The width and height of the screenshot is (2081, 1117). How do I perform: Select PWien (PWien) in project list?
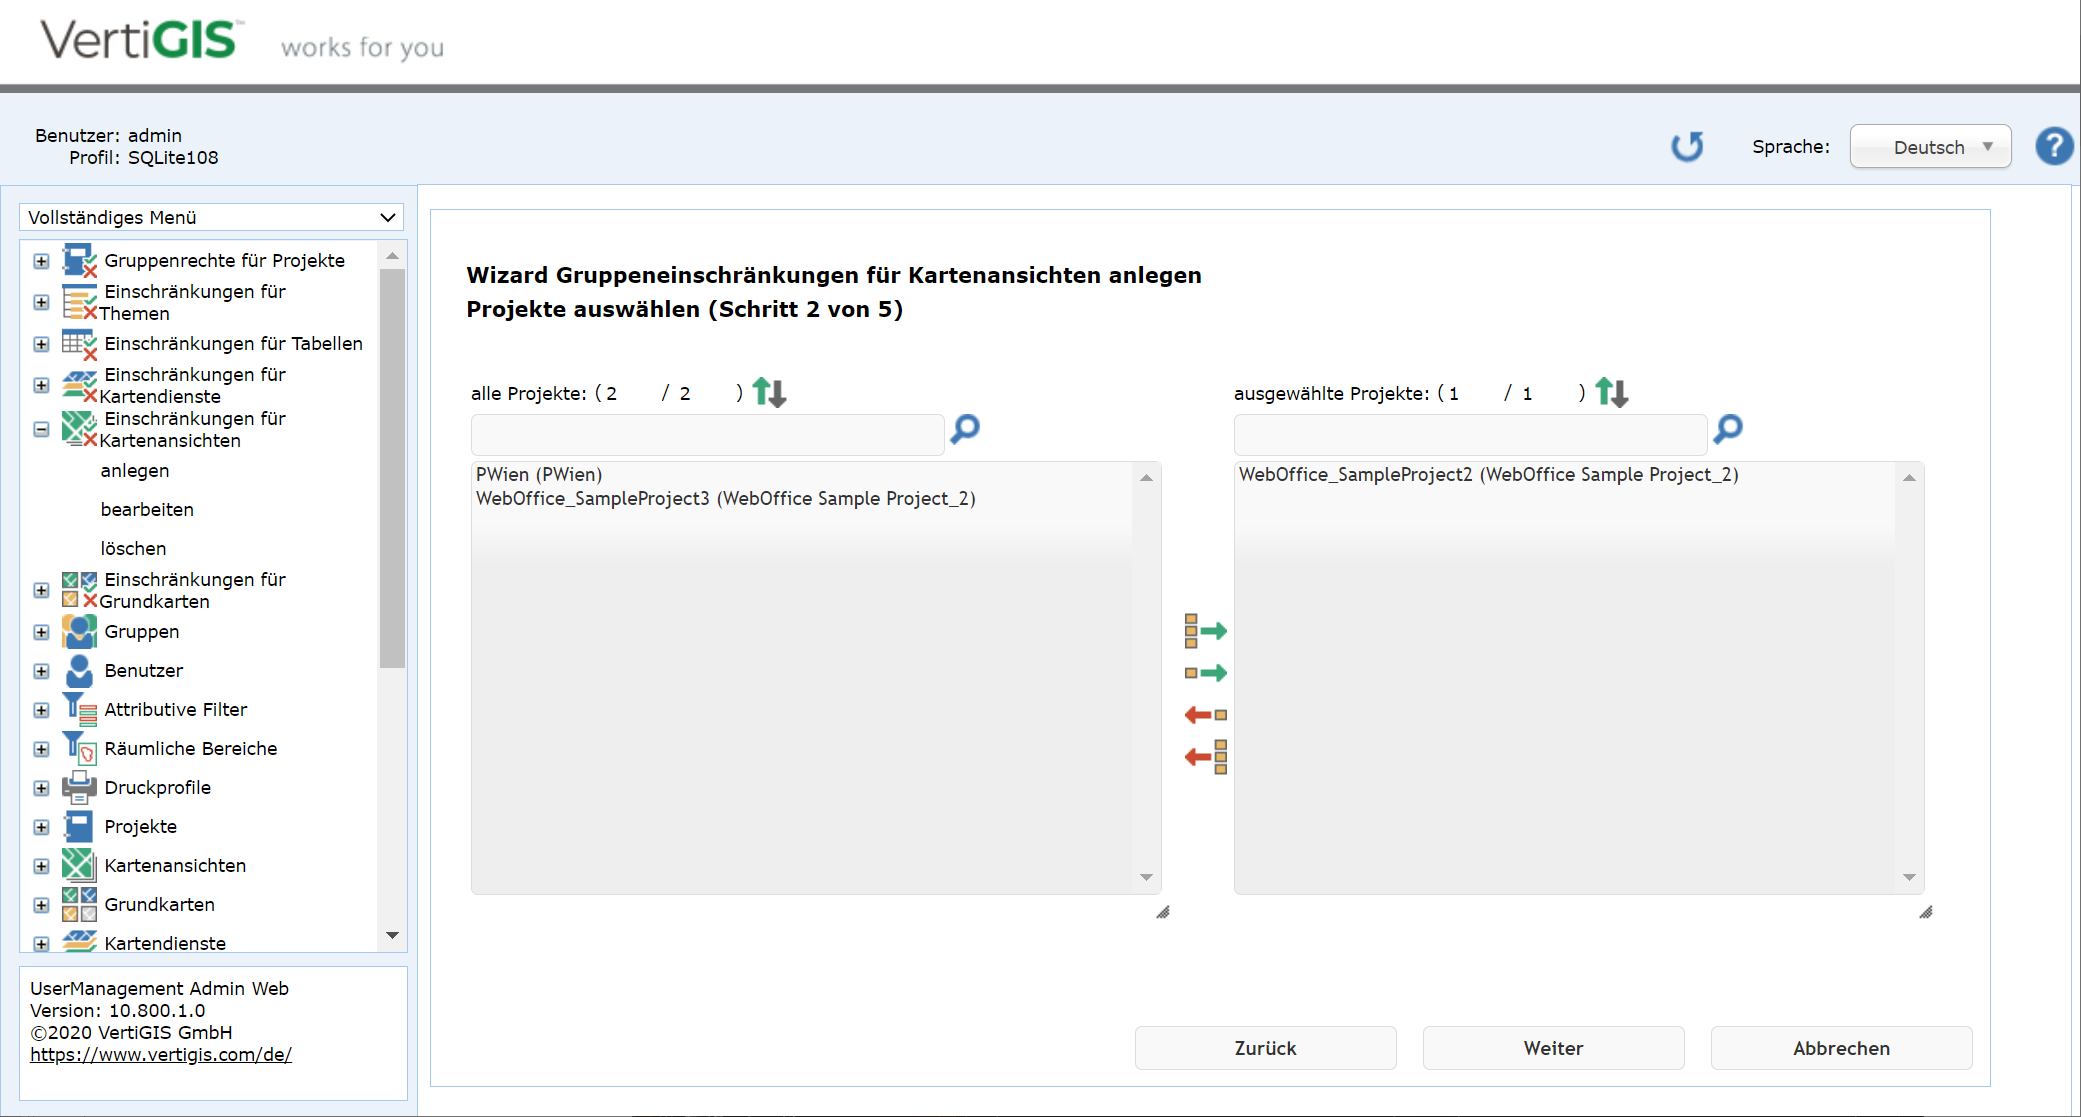pos(539,475)
